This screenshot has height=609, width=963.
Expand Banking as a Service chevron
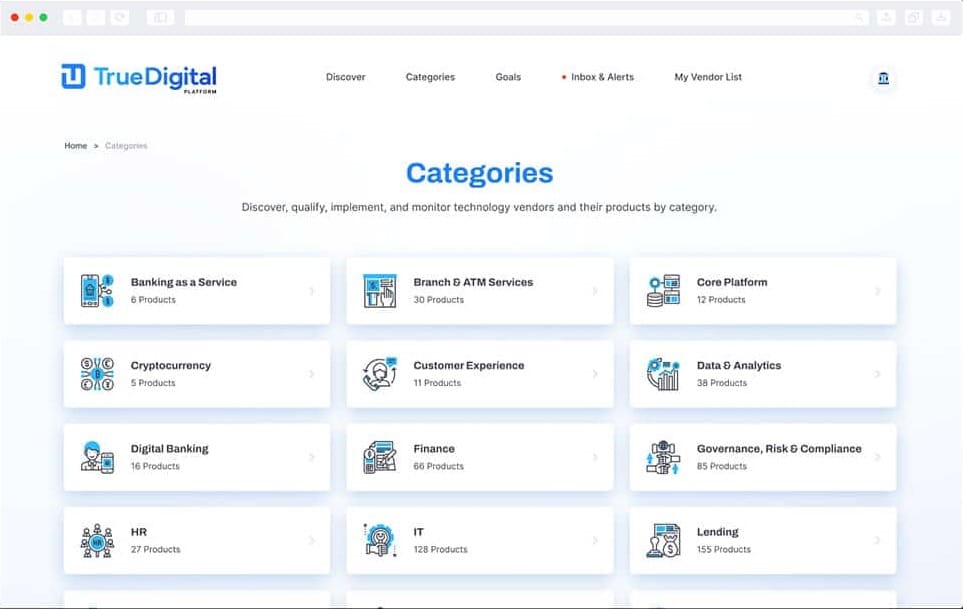tap(312, 291)
